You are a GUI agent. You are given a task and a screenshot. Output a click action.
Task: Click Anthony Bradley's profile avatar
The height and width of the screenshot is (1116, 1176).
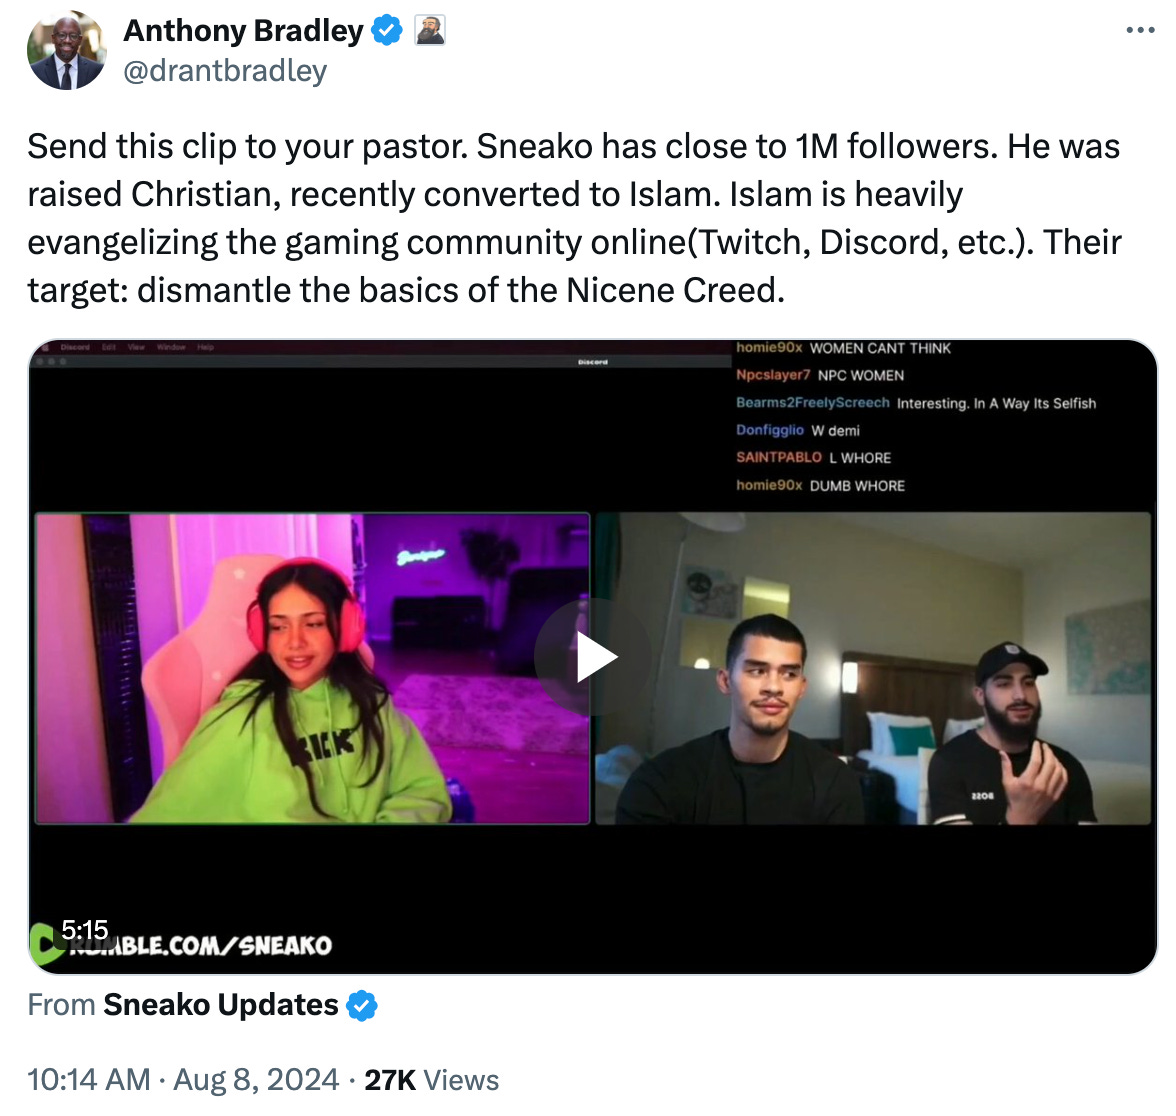(x=67, y=50)
